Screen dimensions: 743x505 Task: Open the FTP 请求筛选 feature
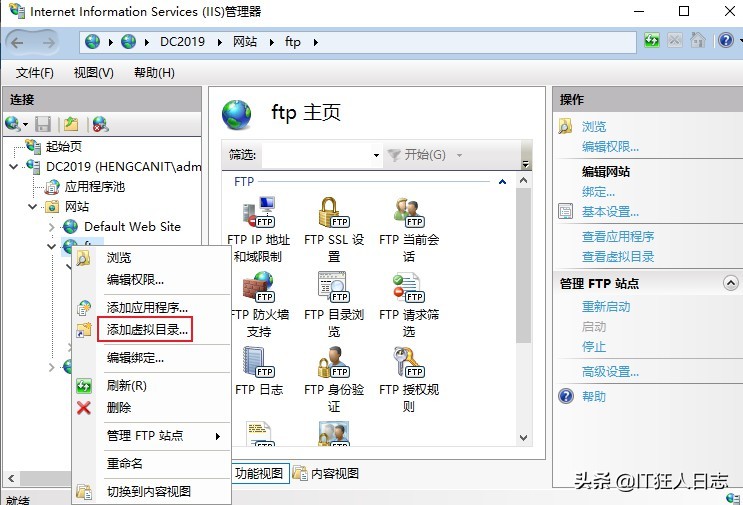(409, 305)
